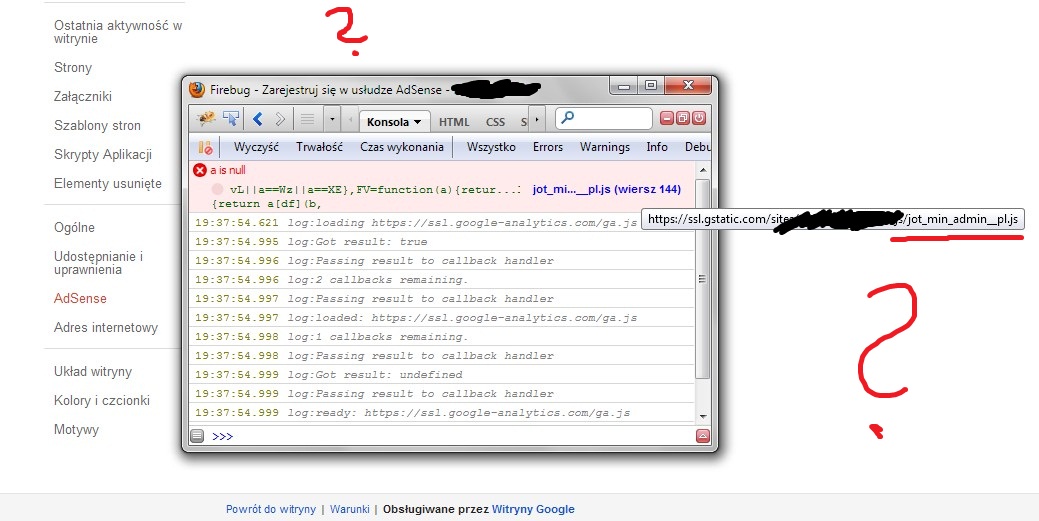Image resolution: width=1039 pixels, height=521 pixels.
Task: Click Wyczyść to clear the console
Action: tap(256, 147)
